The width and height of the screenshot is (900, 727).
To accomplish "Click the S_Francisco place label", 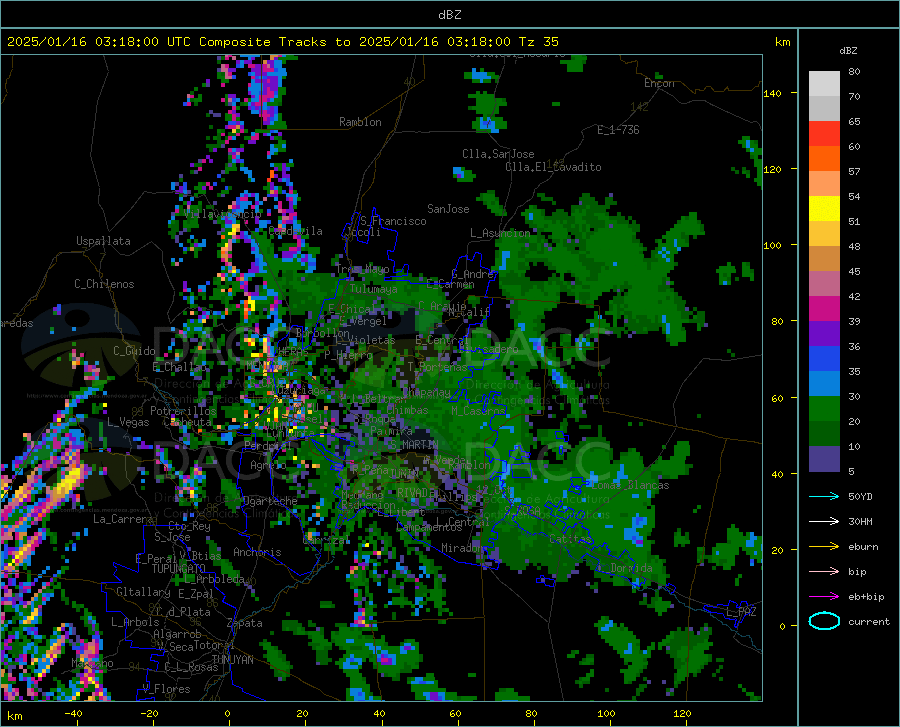I will (x=393, y=221).
